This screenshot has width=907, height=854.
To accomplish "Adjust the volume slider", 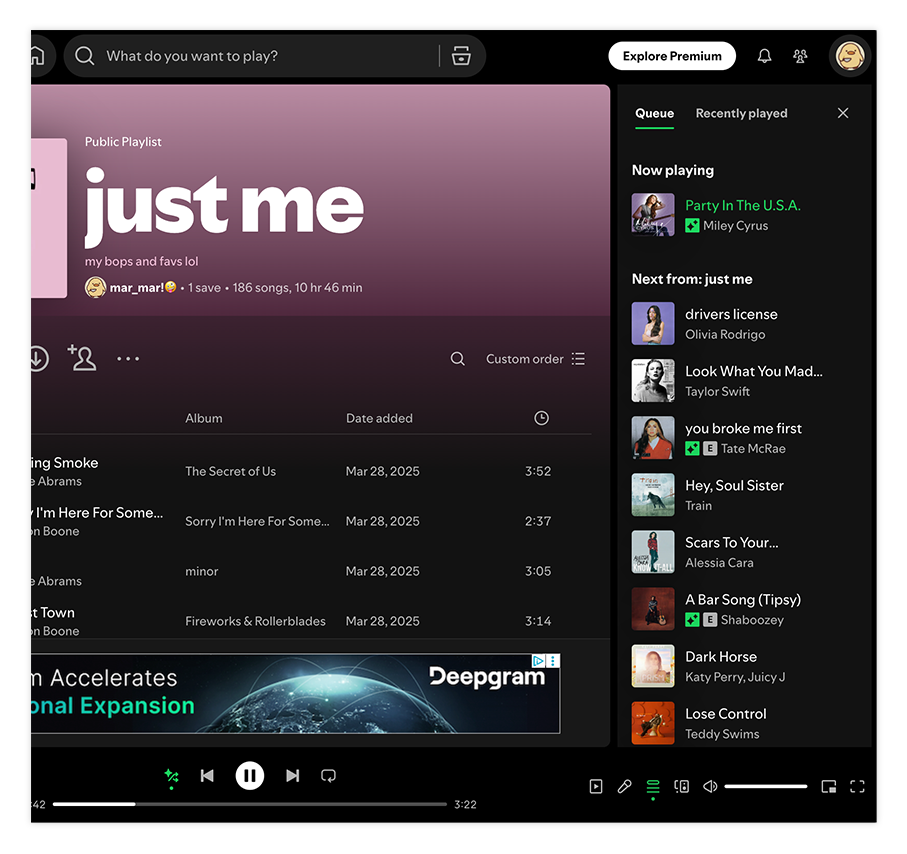I will 765,786.
